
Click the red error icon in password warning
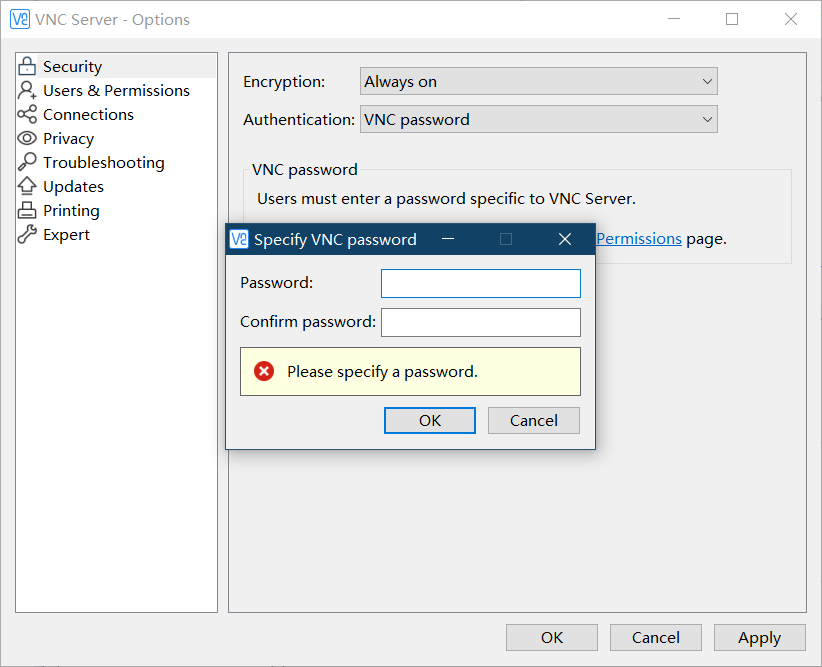click(264, 370)
